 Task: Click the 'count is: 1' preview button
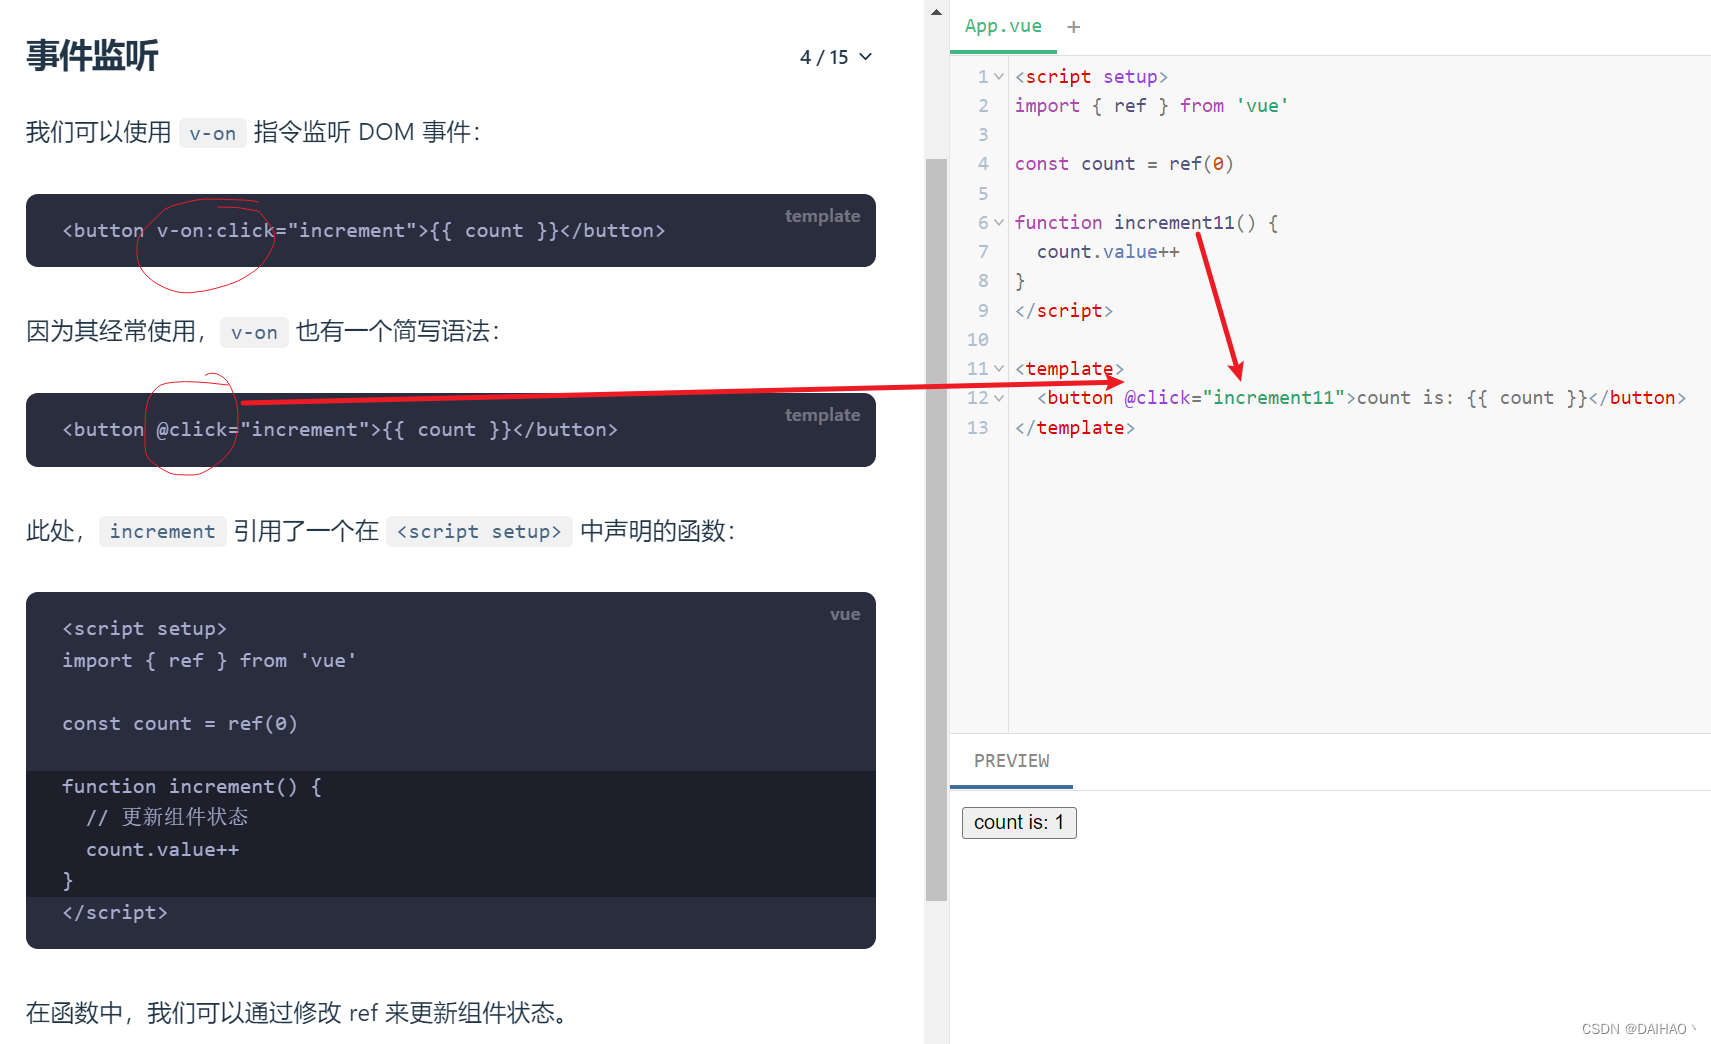click(x=1019, y=822)
